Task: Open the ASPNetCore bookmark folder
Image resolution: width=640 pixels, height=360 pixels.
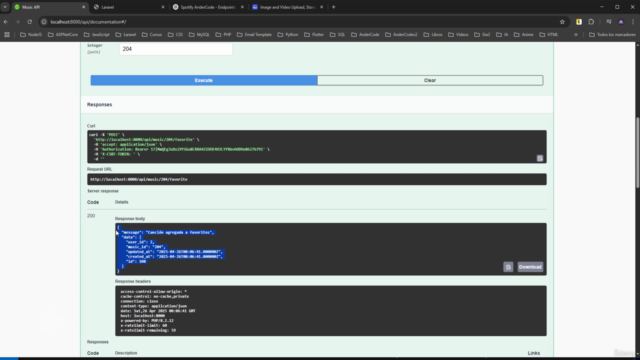Action: [x=63, y=35]
